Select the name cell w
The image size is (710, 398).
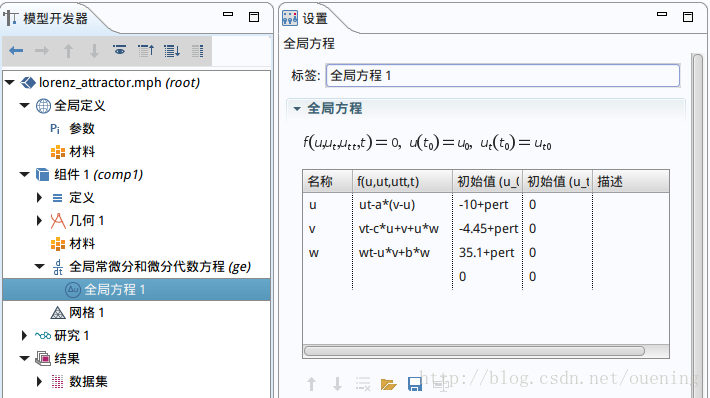click(327, 252)
